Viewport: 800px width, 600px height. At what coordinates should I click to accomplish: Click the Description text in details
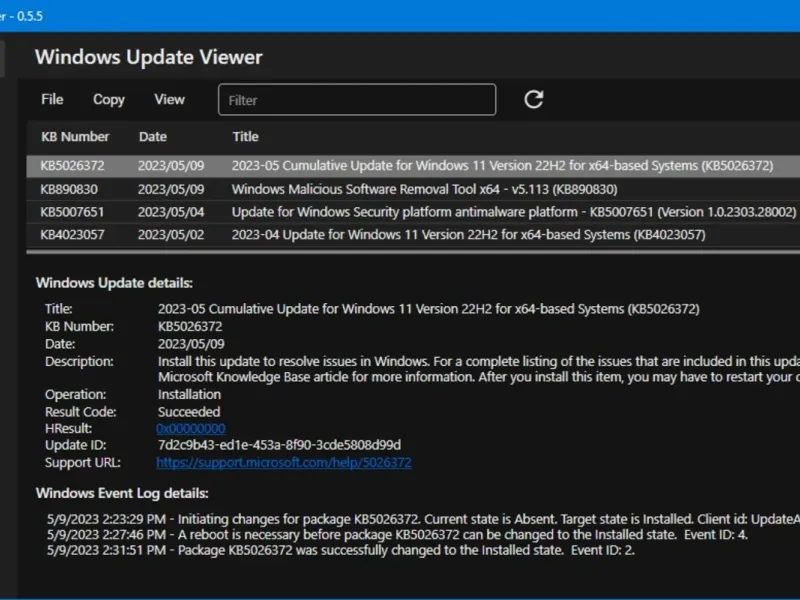[479, 369]
